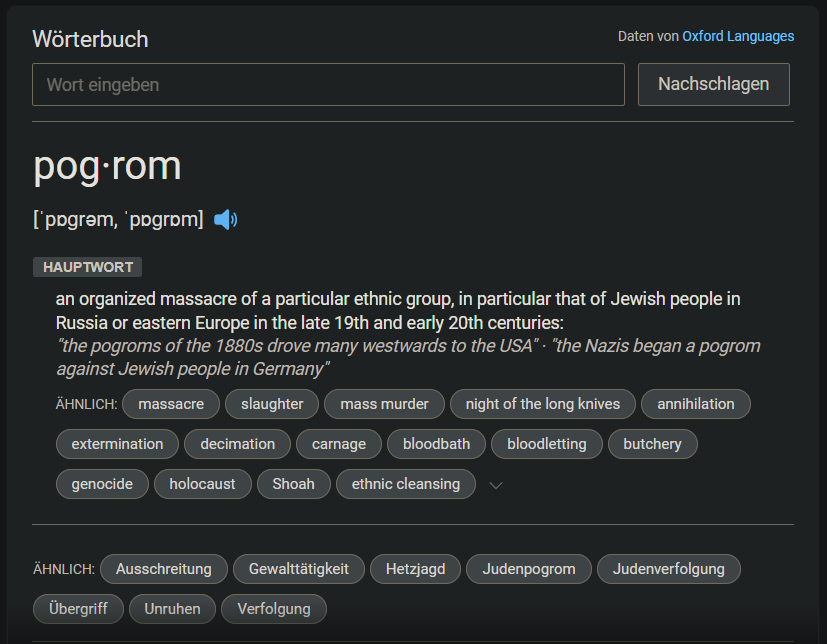Click the 'Übergriff' similar word chip
Image resolution: width=827 pixels, height=644 pixels.
click(78, 608)
